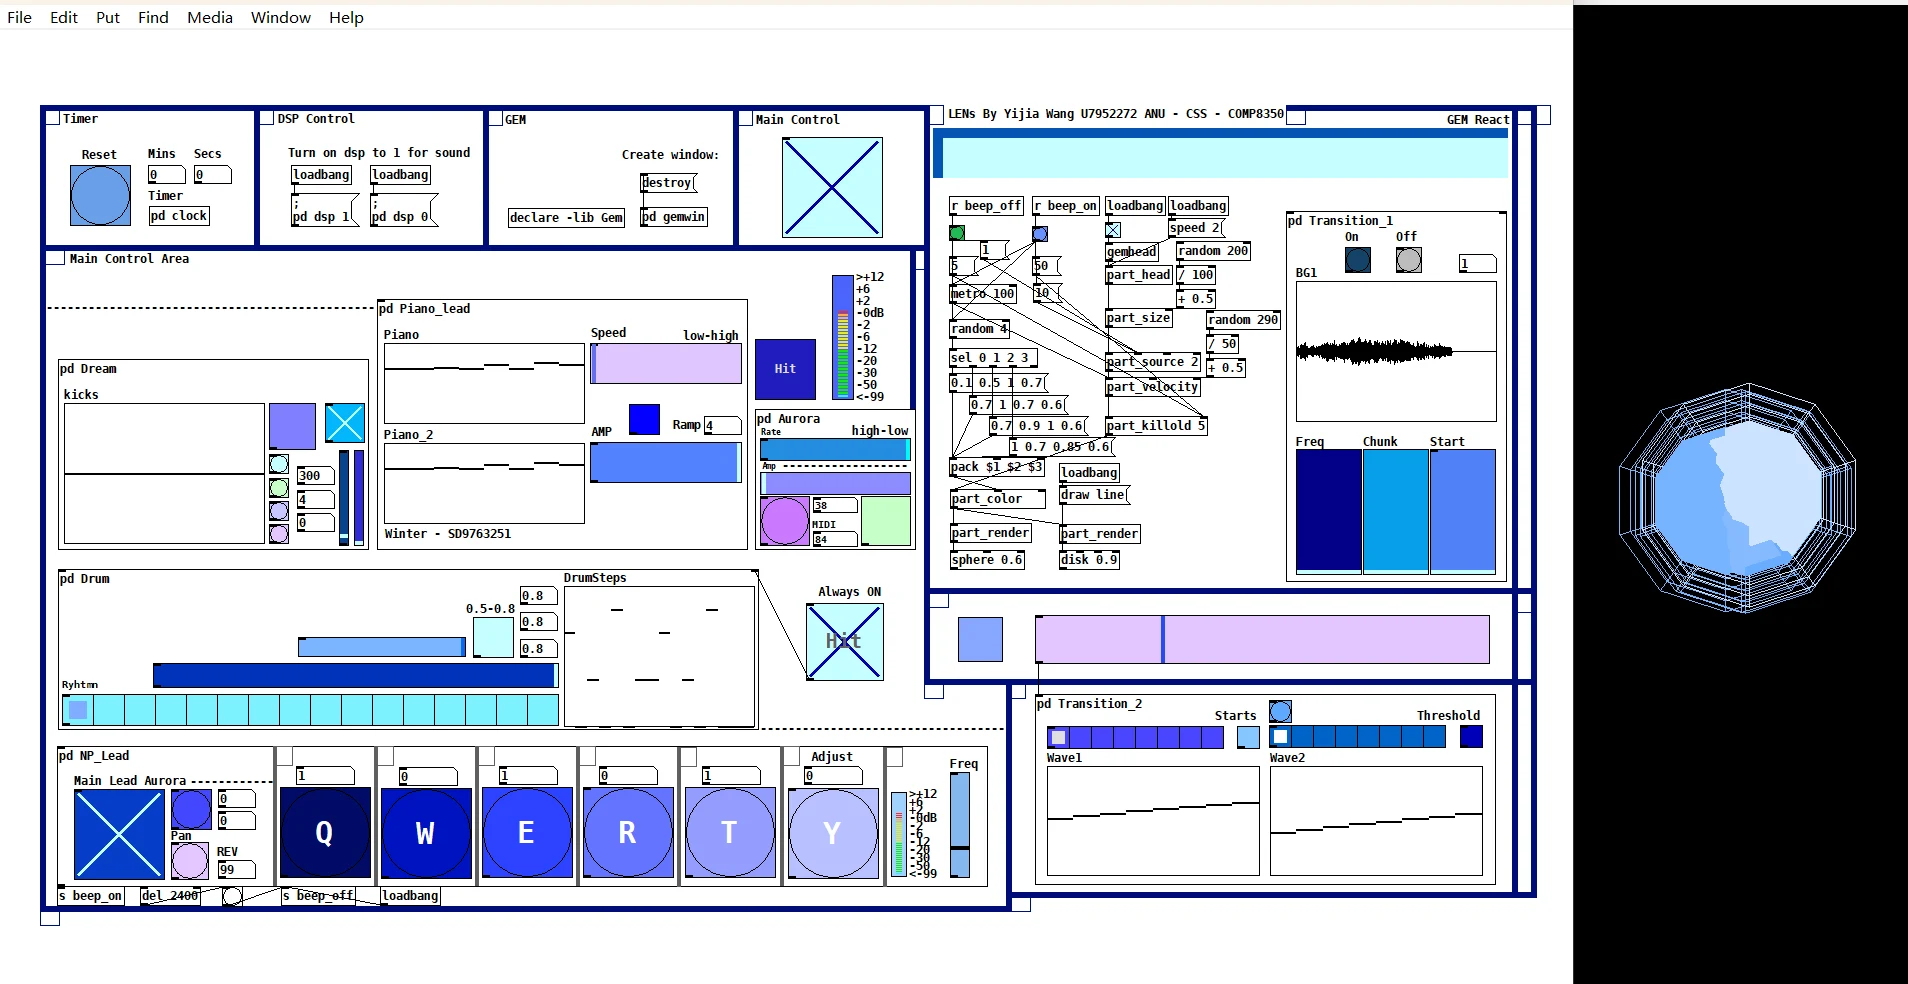Click the purple bang in pd Aurora
Screen dimensions: 1908x984
[x=784, y=521]
